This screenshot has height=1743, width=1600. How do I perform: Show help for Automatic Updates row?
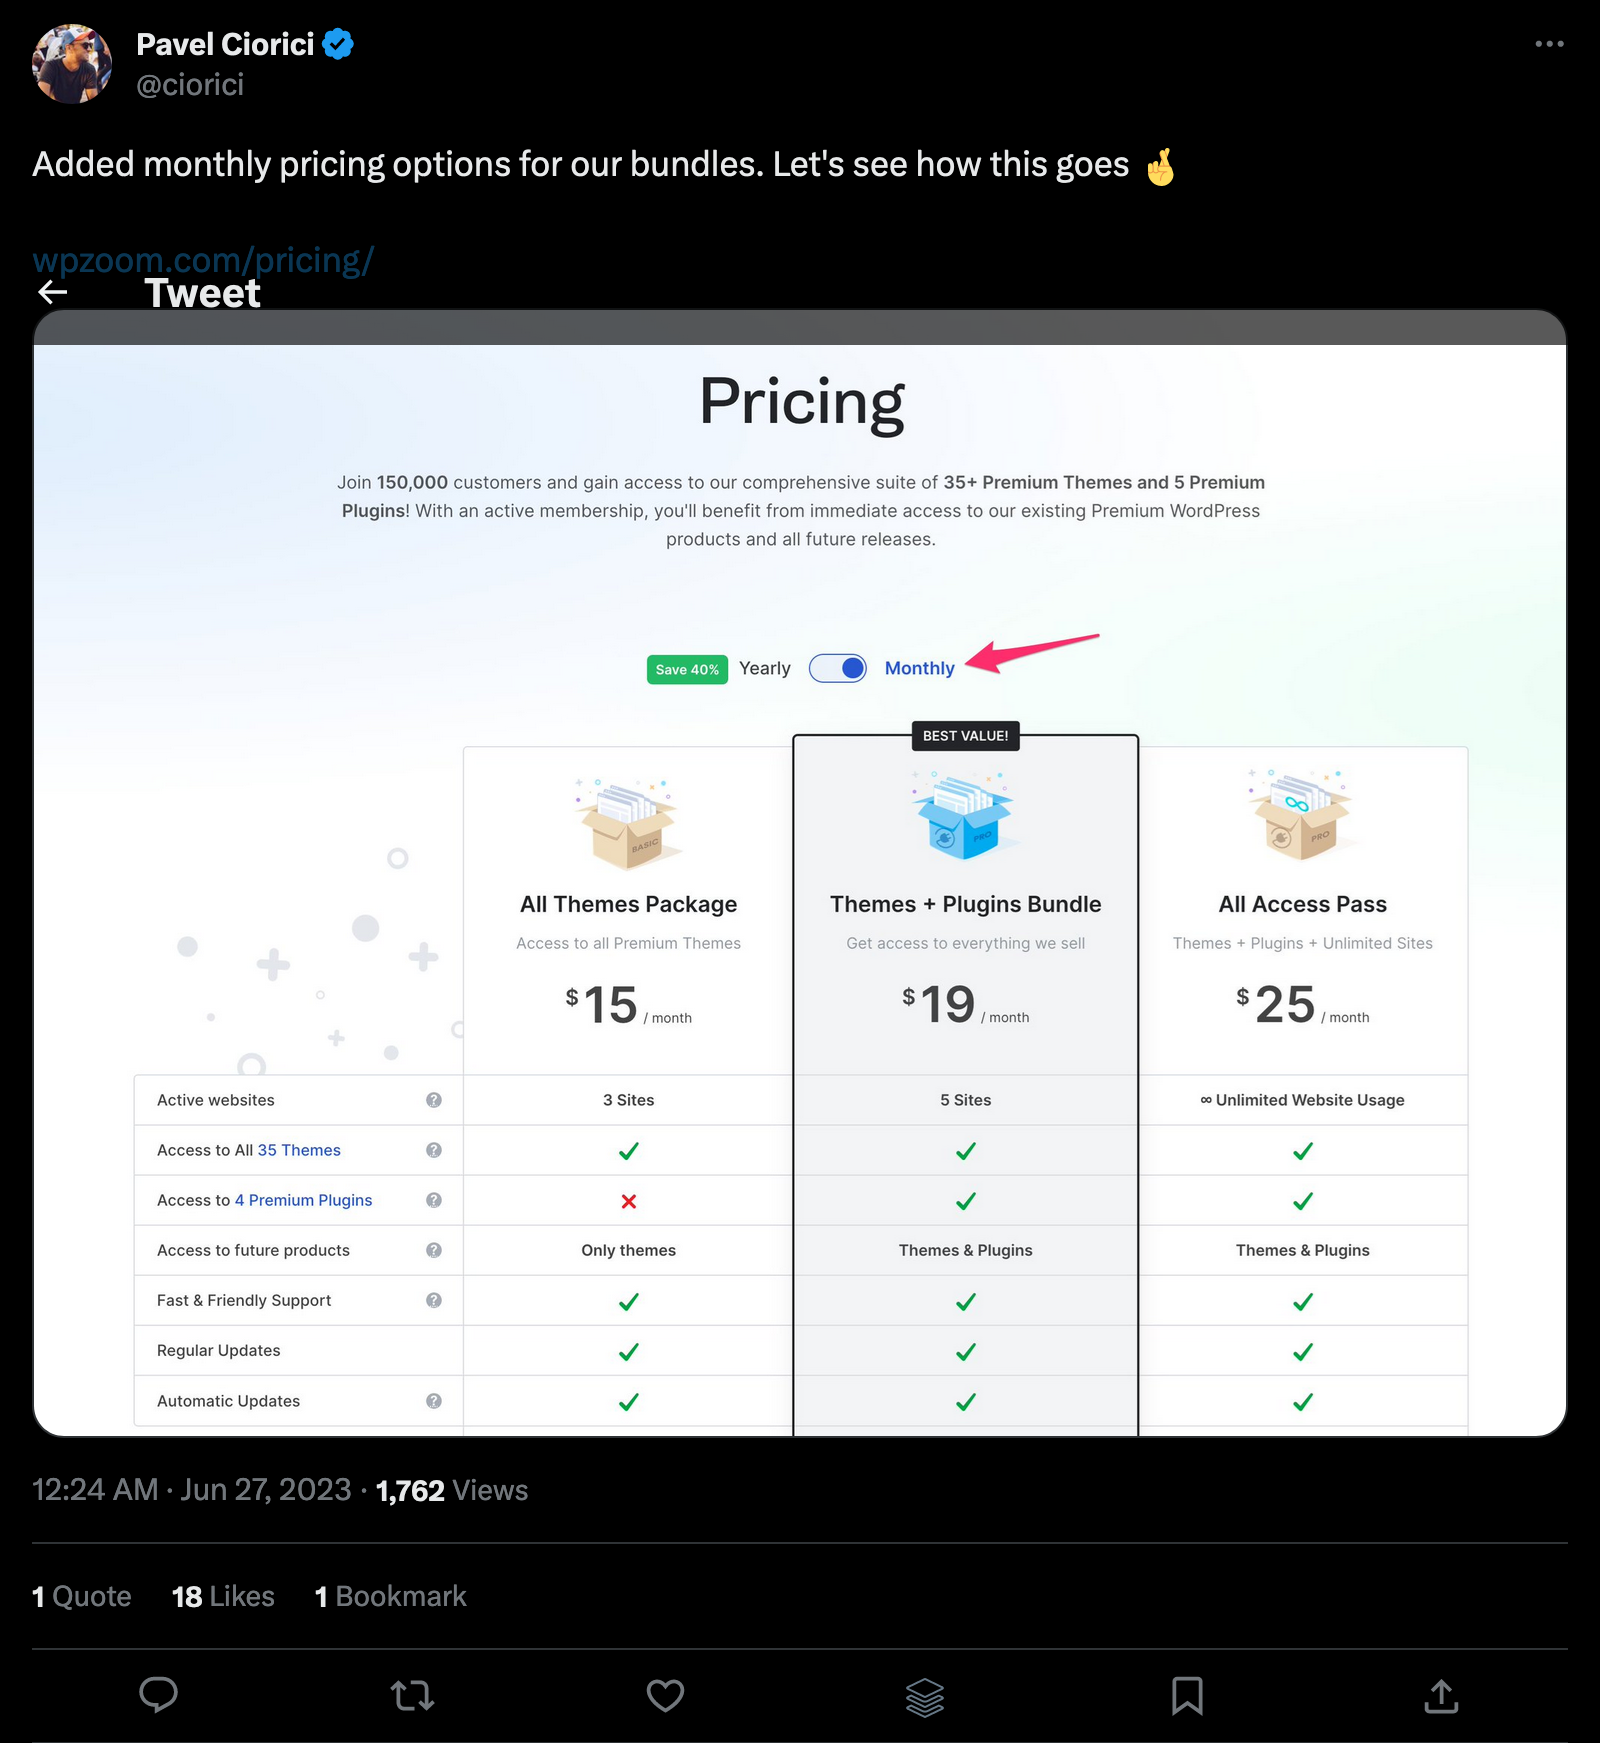tap(434, 1401)
